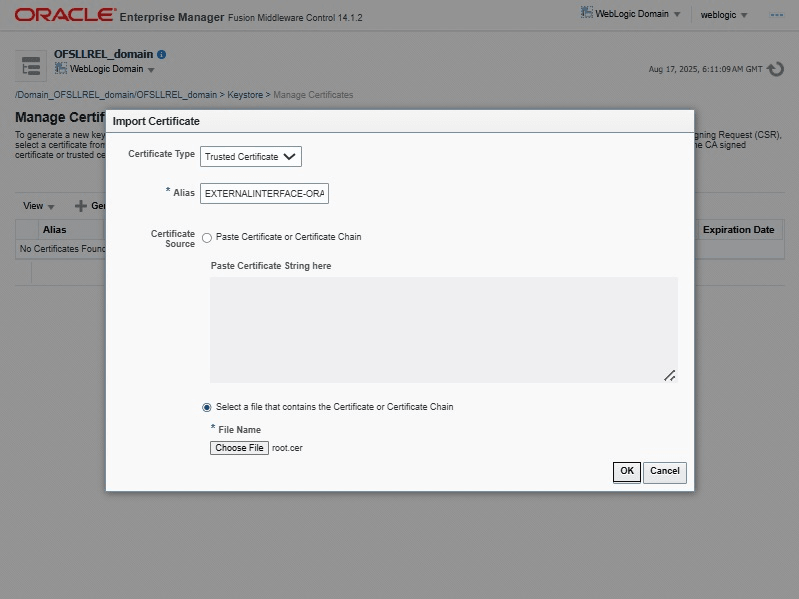
Task: Open the target navigation tree icon
Action: 31,66
